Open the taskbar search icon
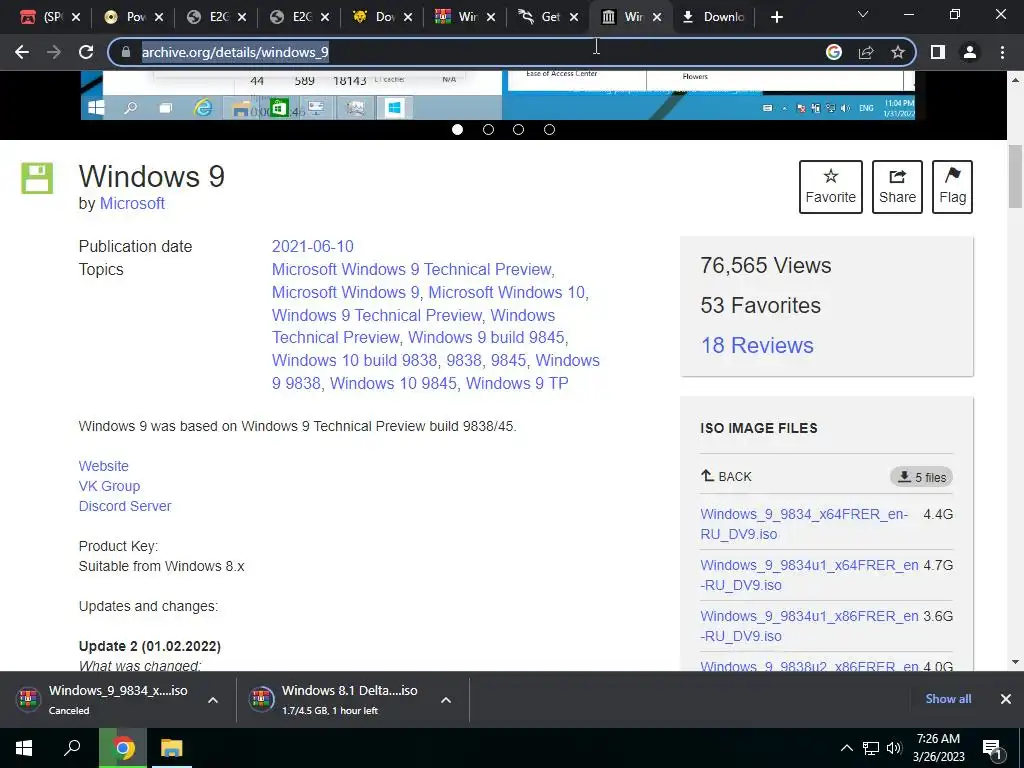 [x=72, y=748]
